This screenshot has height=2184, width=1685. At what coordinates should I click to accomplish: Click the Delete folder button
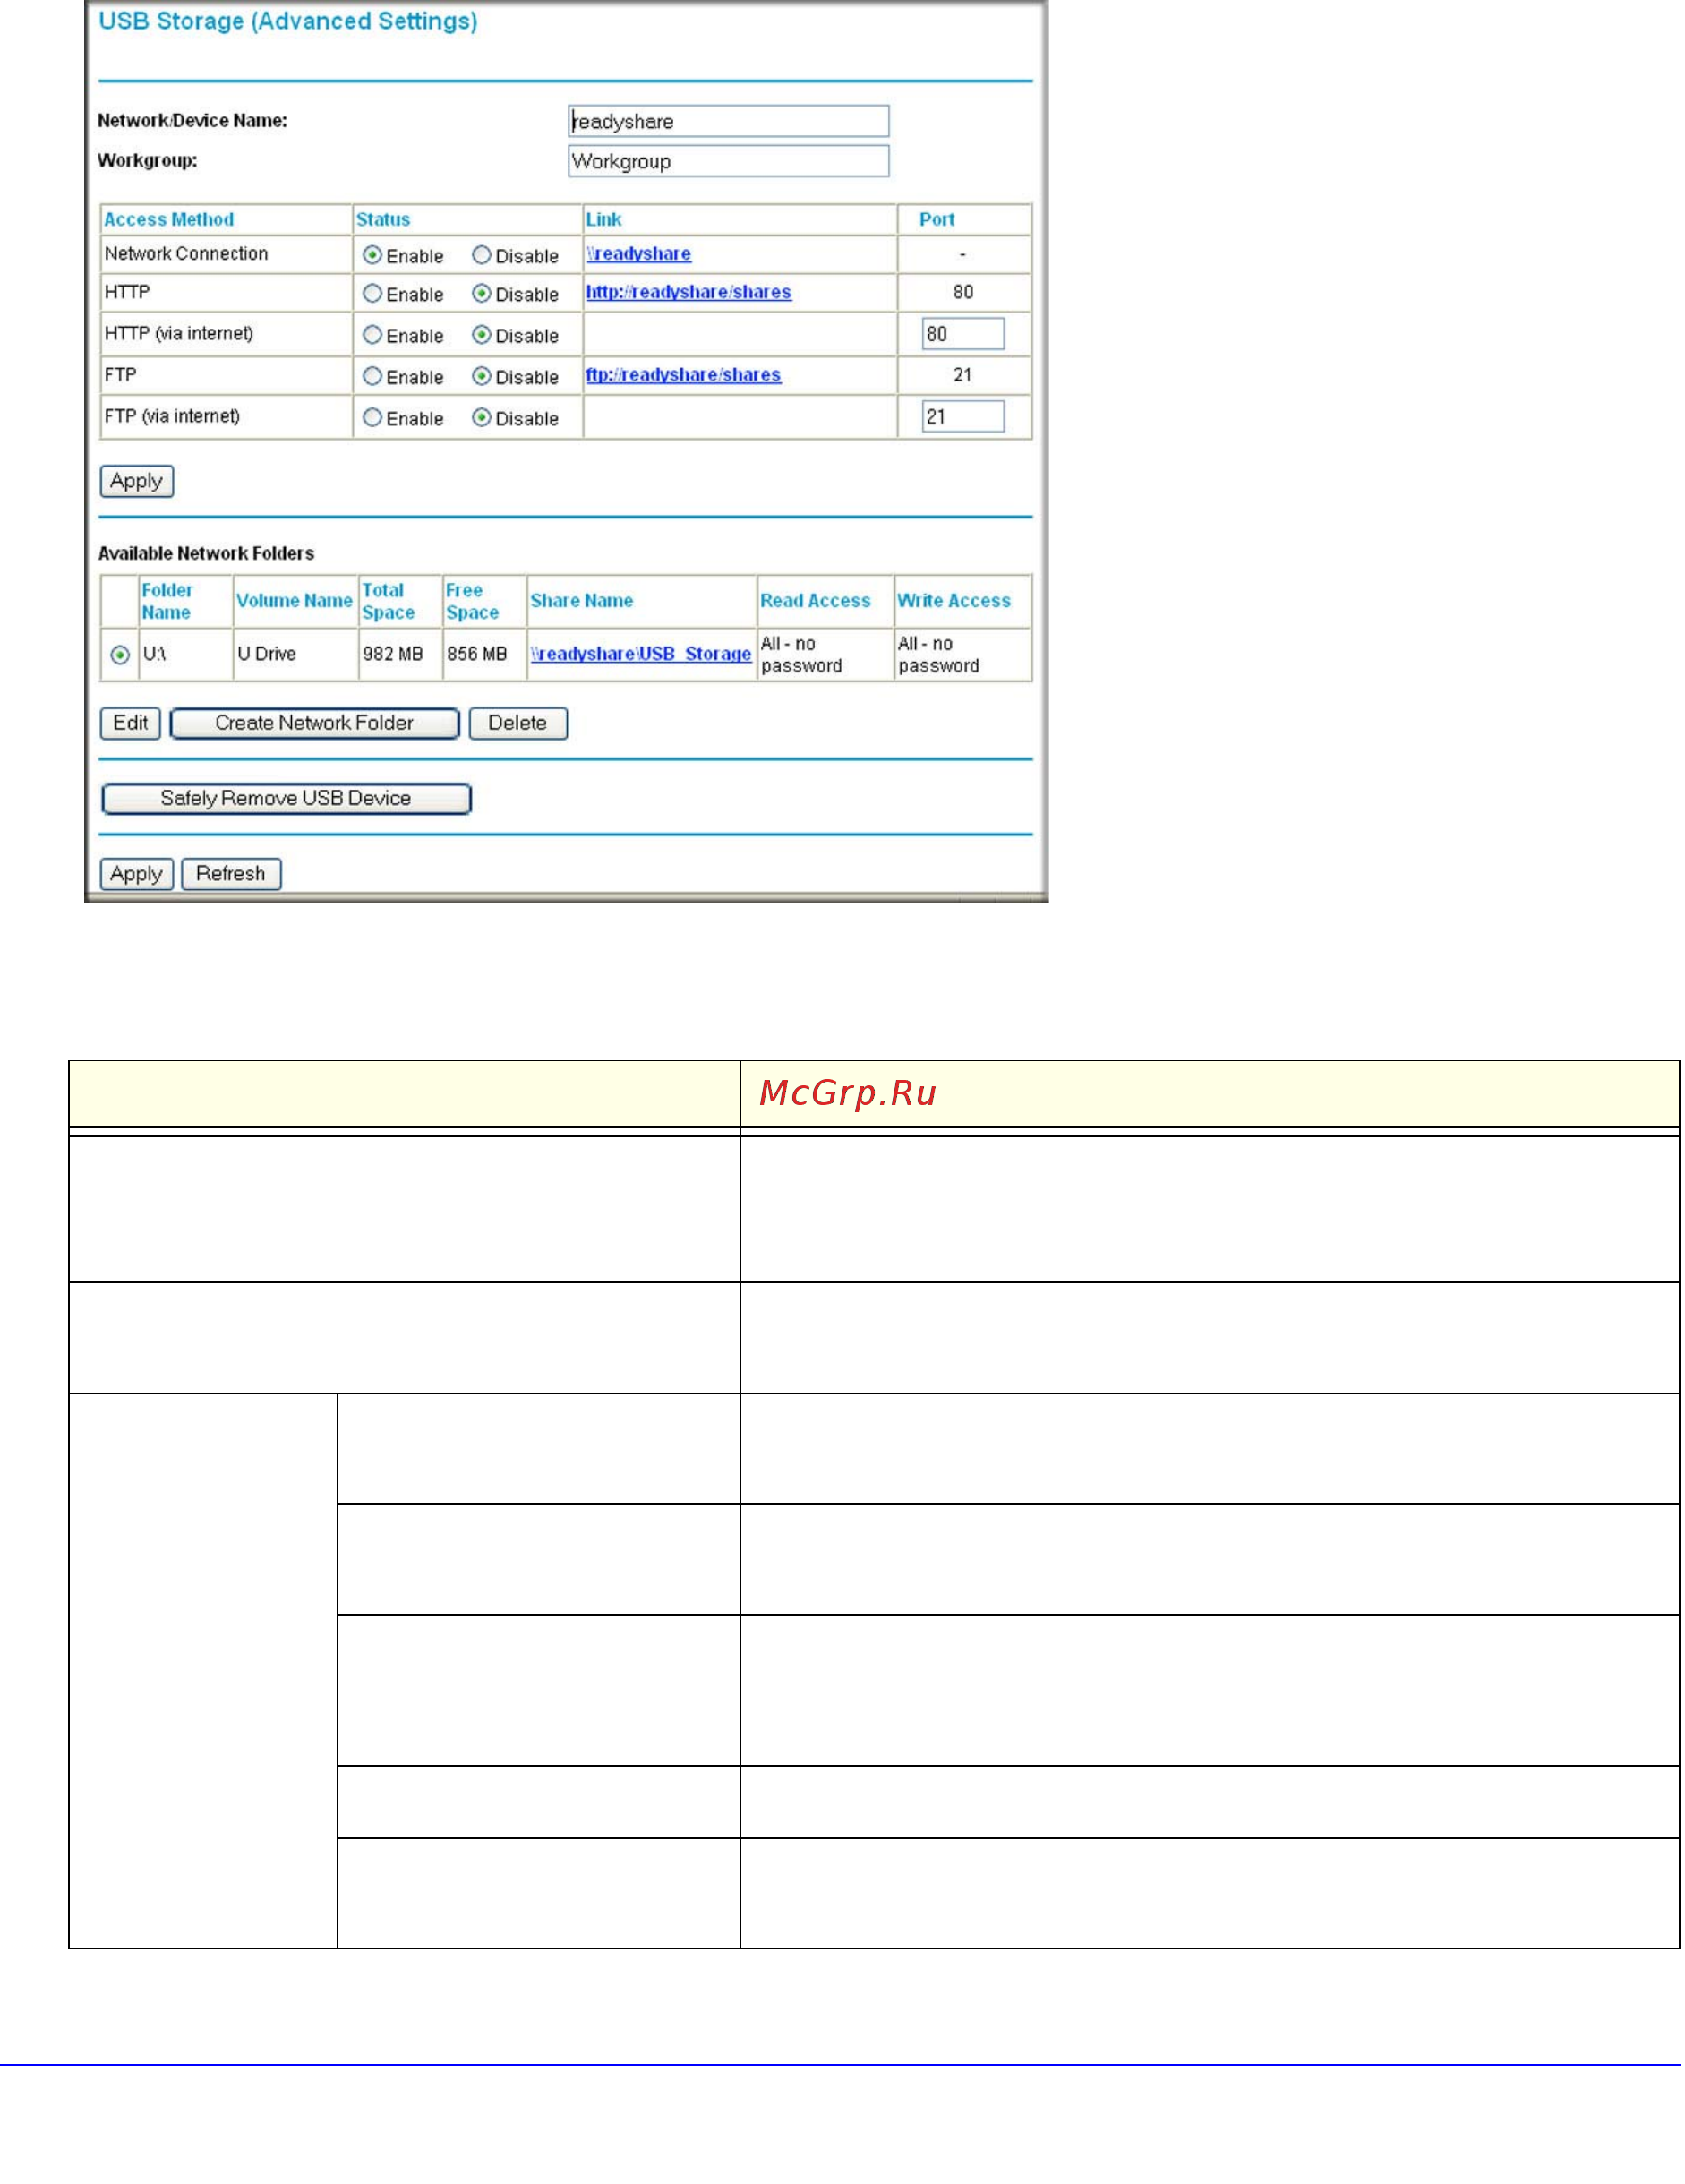518,723
